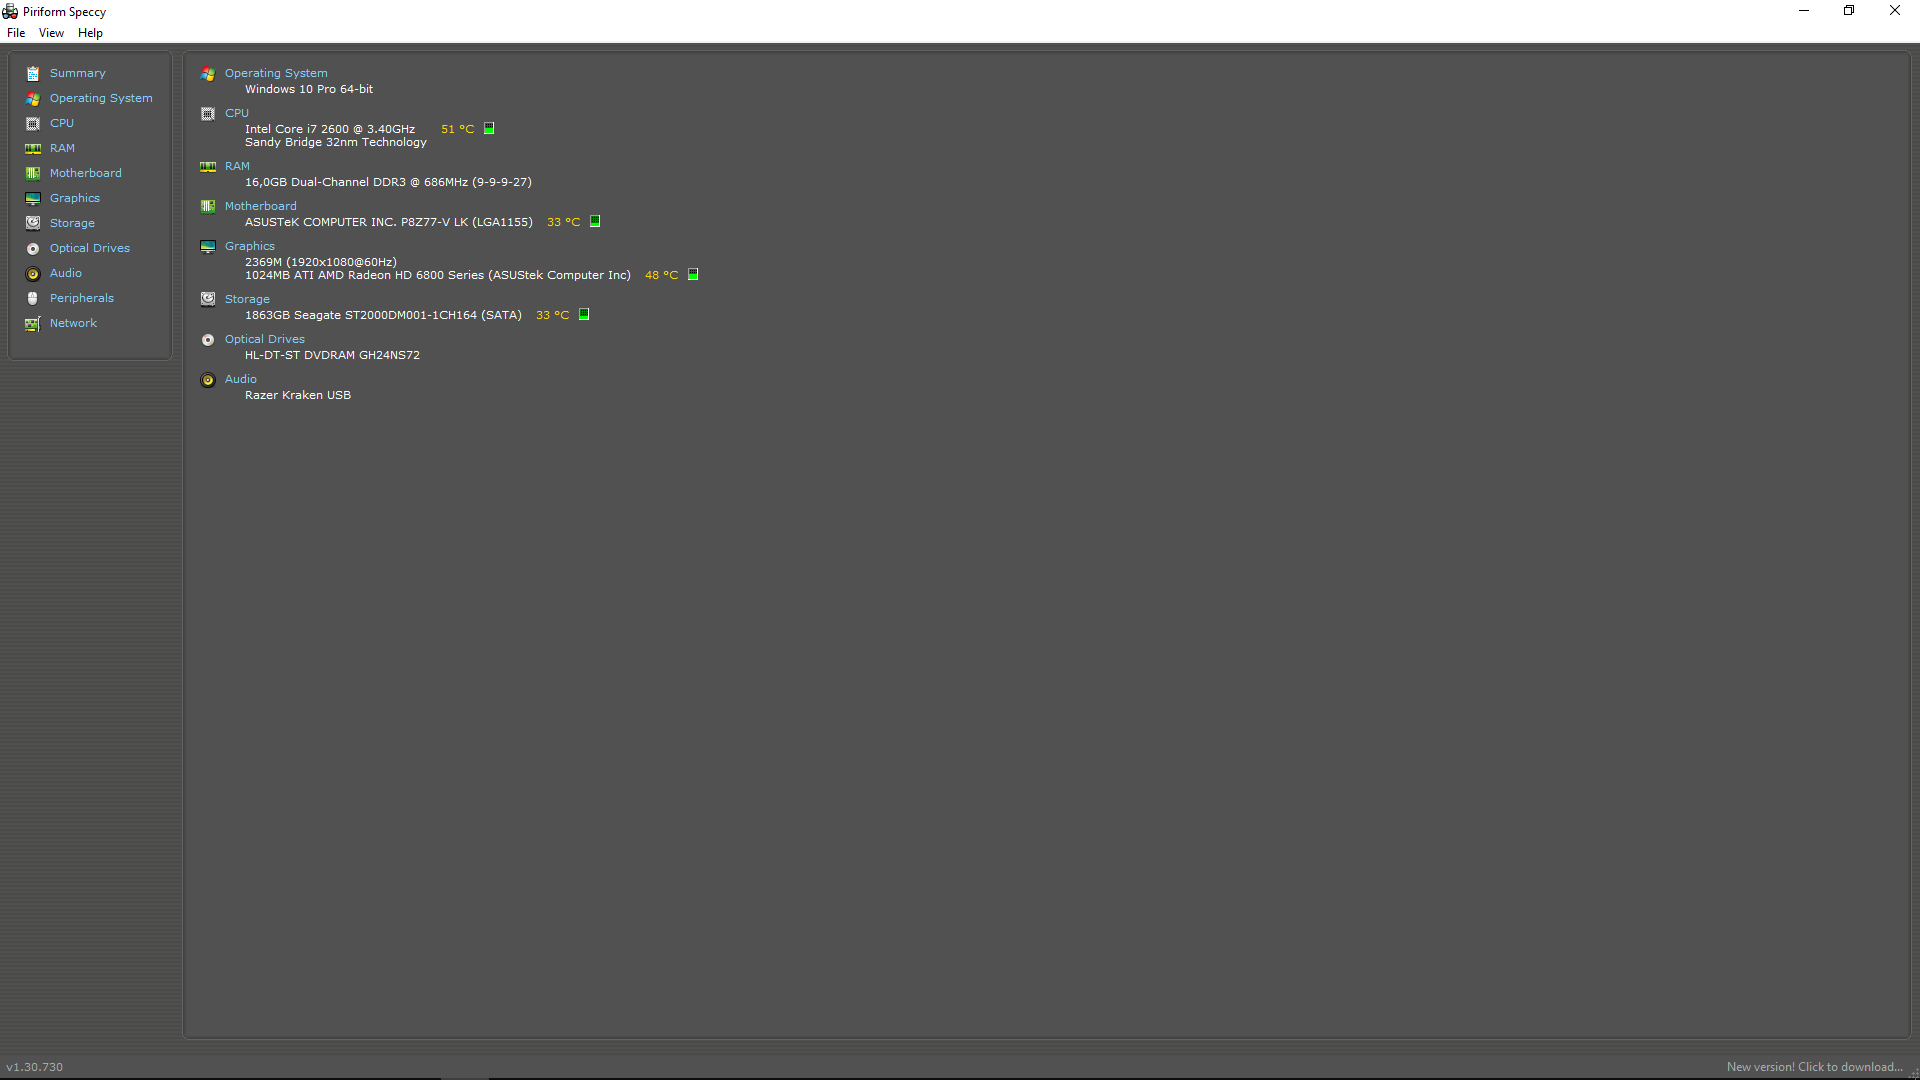The image size is (1920, 1080).
Task: Click the Windows 10 Pro 64-bit text
Action: tap(309, 89)
